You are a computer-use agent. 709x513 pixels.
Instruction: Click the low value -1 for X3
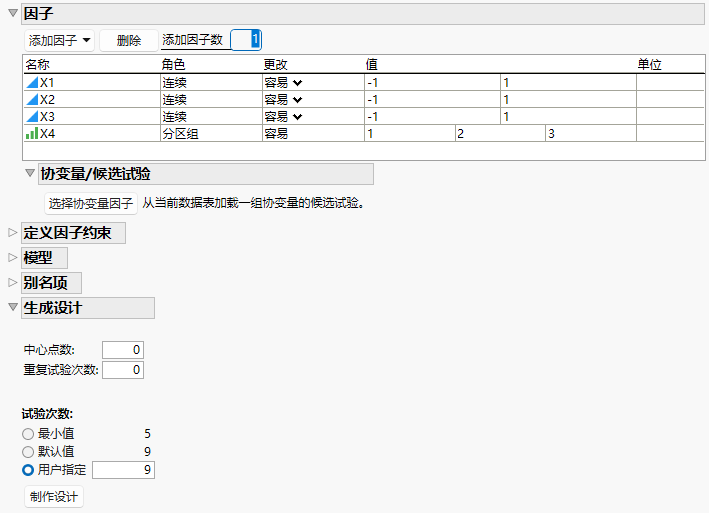coord(432,117)
